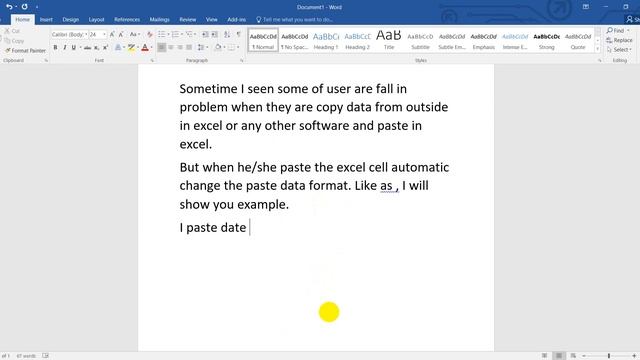Screen dimensions: 640x360
Task: Open the Select dropdown in Editing
Action: click(619, 49)
